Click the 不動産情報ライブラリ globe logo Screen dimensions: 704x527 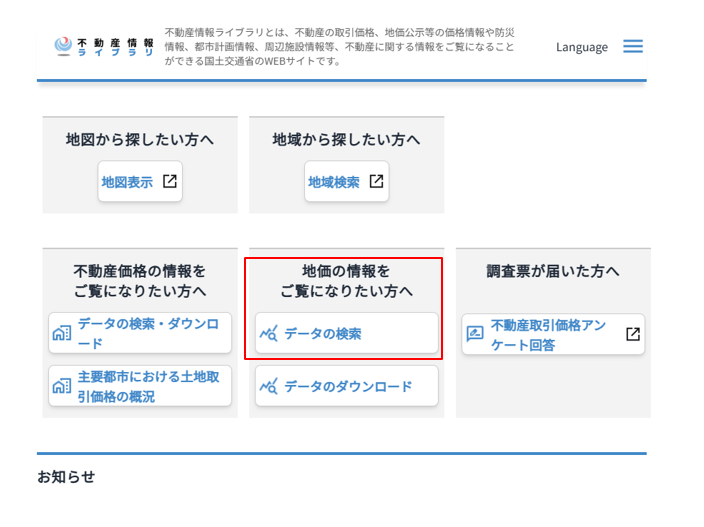pyautogui.click(x=63, y=46)
